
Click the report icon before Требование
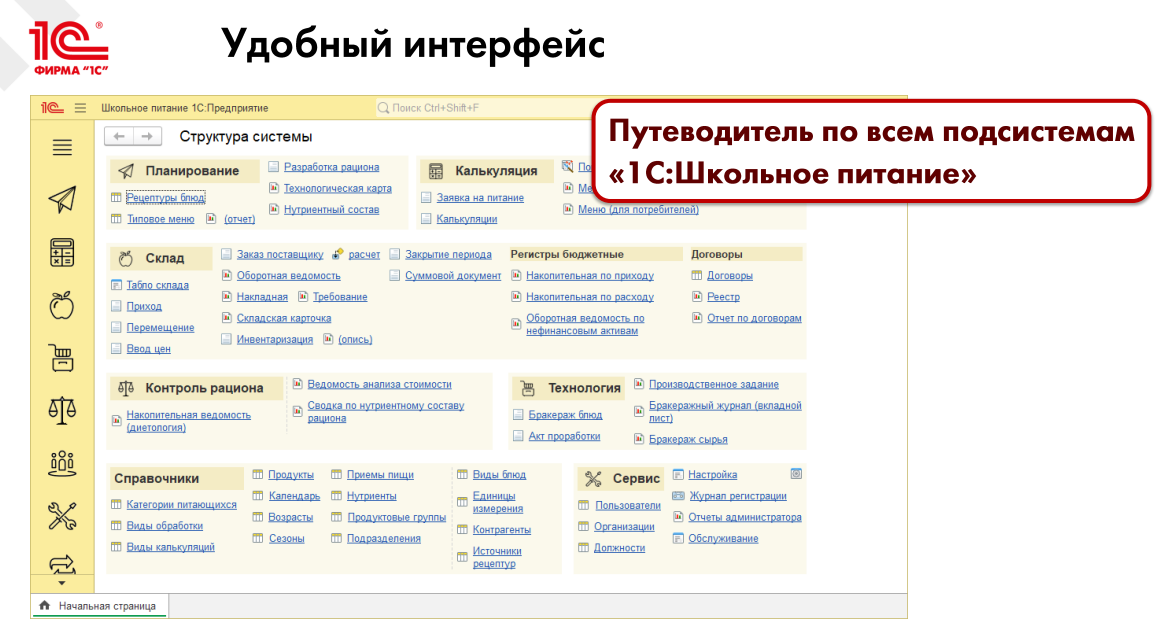[303, 296]
